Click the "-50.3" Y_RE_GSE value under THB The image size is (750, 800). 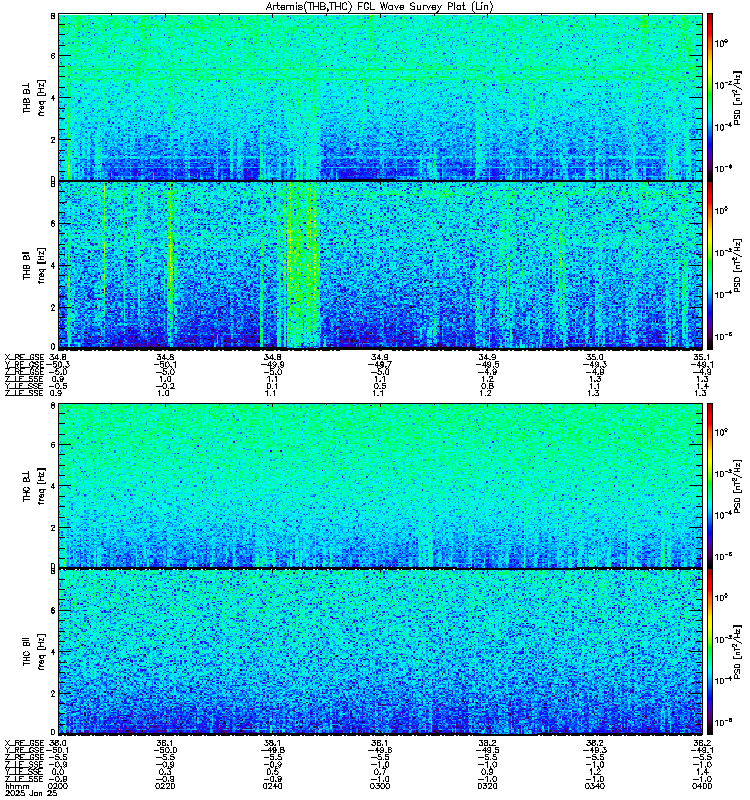tap(58, 364)
